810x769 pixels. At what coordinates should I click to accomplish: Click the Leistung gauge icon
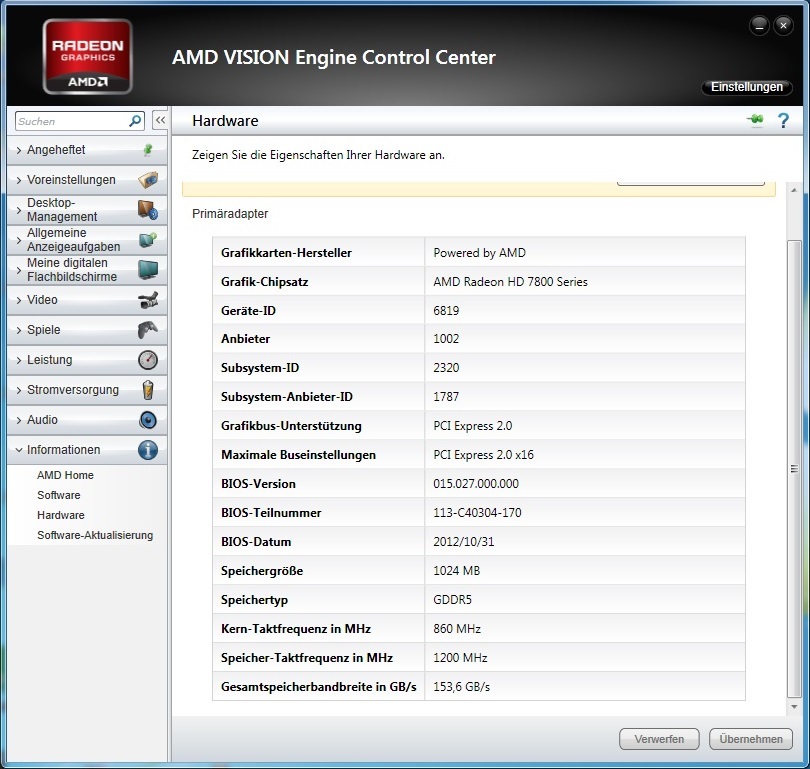tap(148, 359)
